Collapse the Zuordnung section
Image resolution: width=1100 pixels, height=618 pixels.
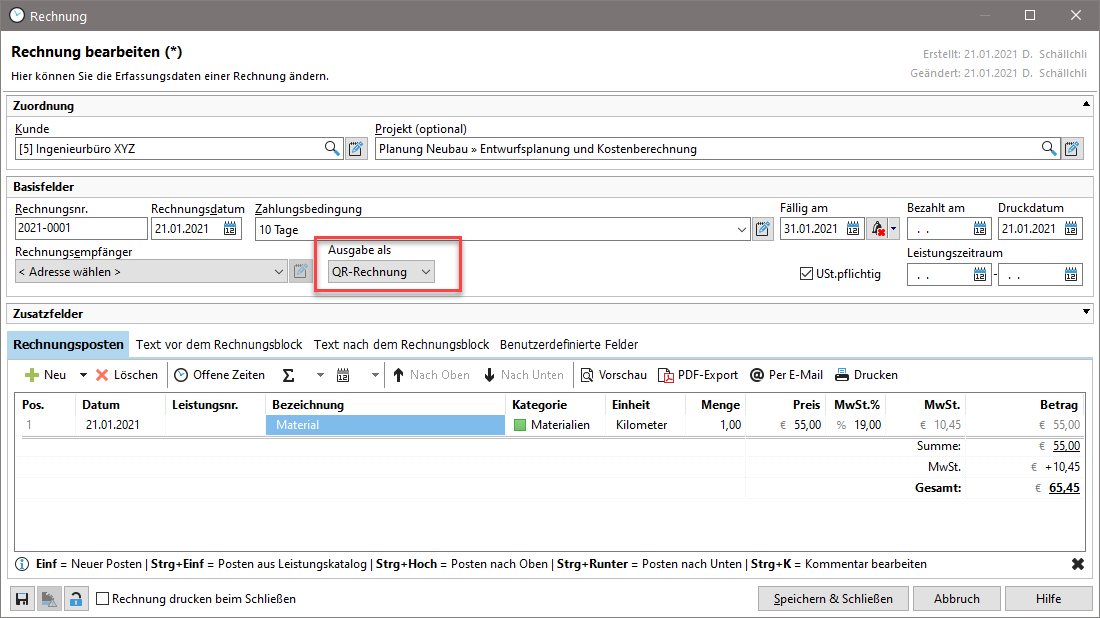click(x=1086, y=105)
